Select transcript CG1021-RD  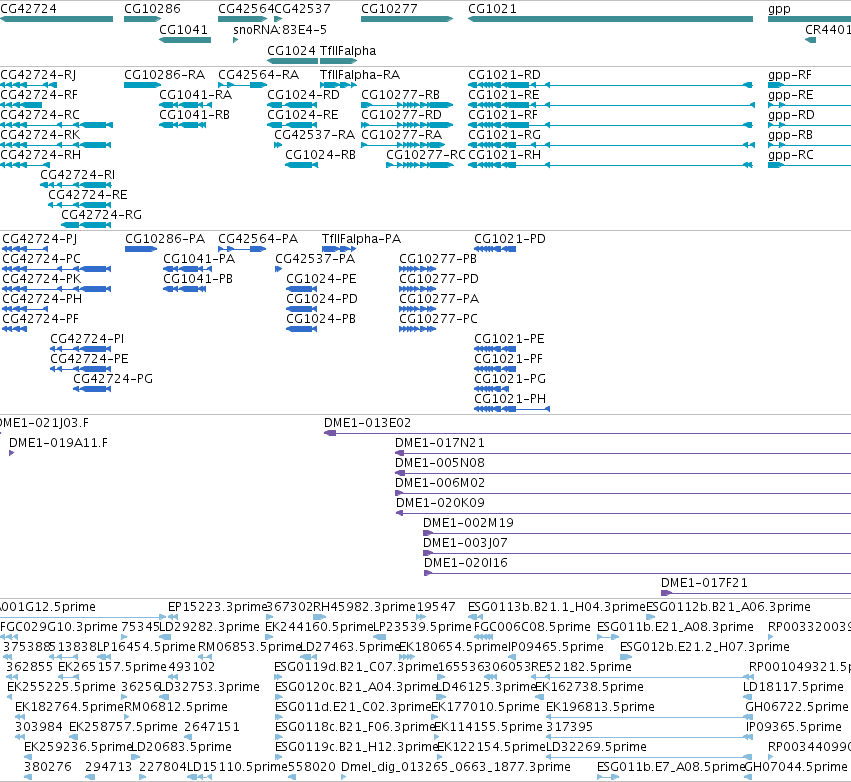pyautogui.click(x=611, y=85)
